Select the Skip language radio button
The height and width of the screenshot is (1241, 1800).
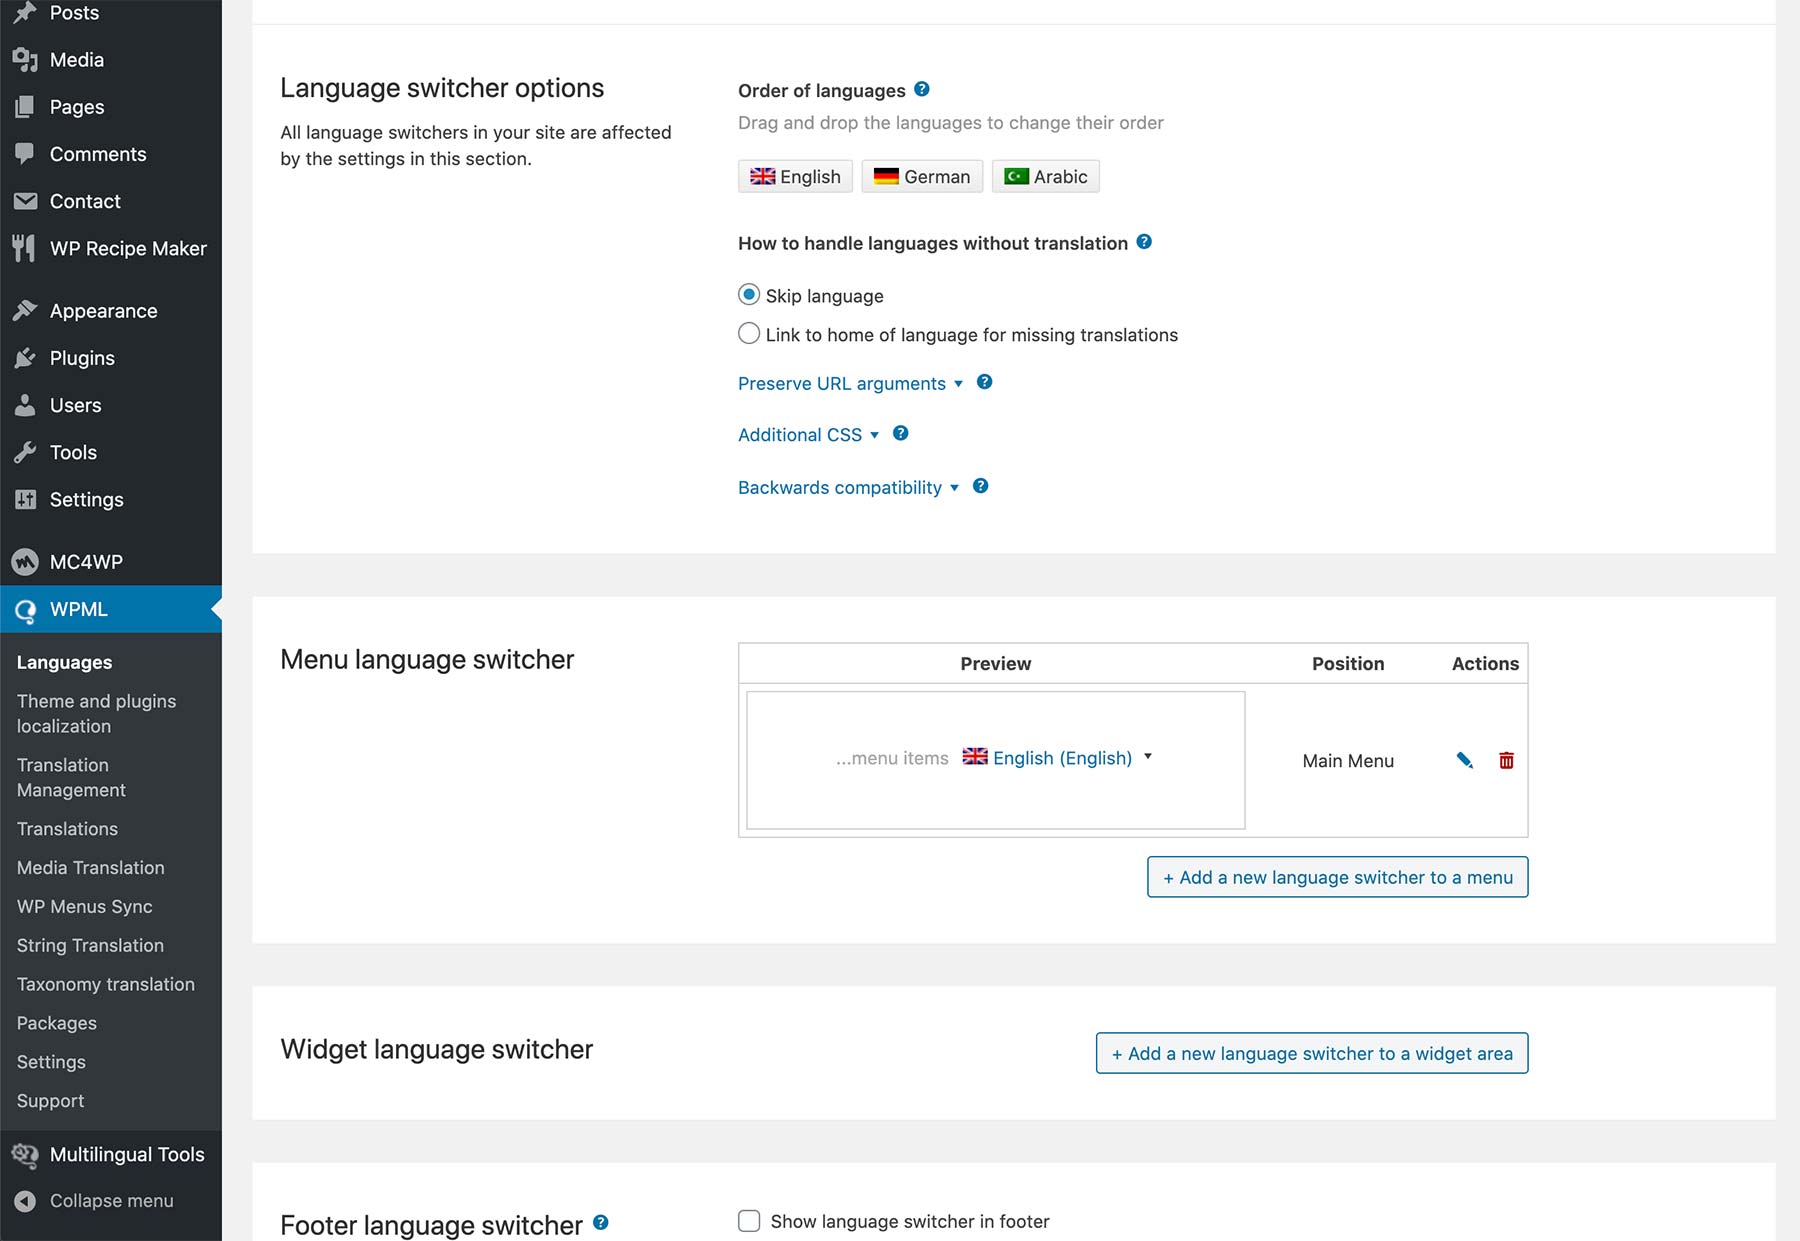tap(749, 294)
